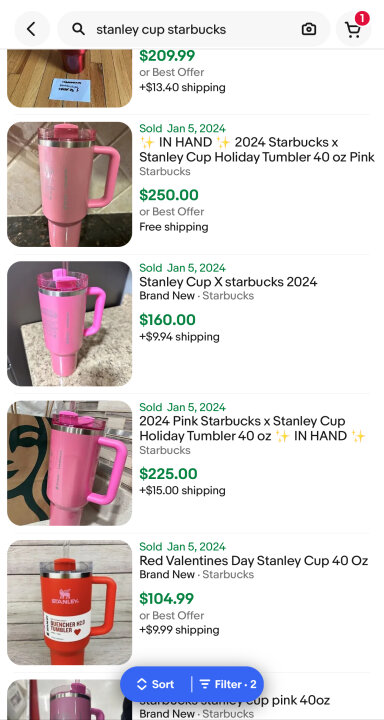384x720 pixels.
Task: Tap the red cart badge showing 1
Action: coord(362,18)
